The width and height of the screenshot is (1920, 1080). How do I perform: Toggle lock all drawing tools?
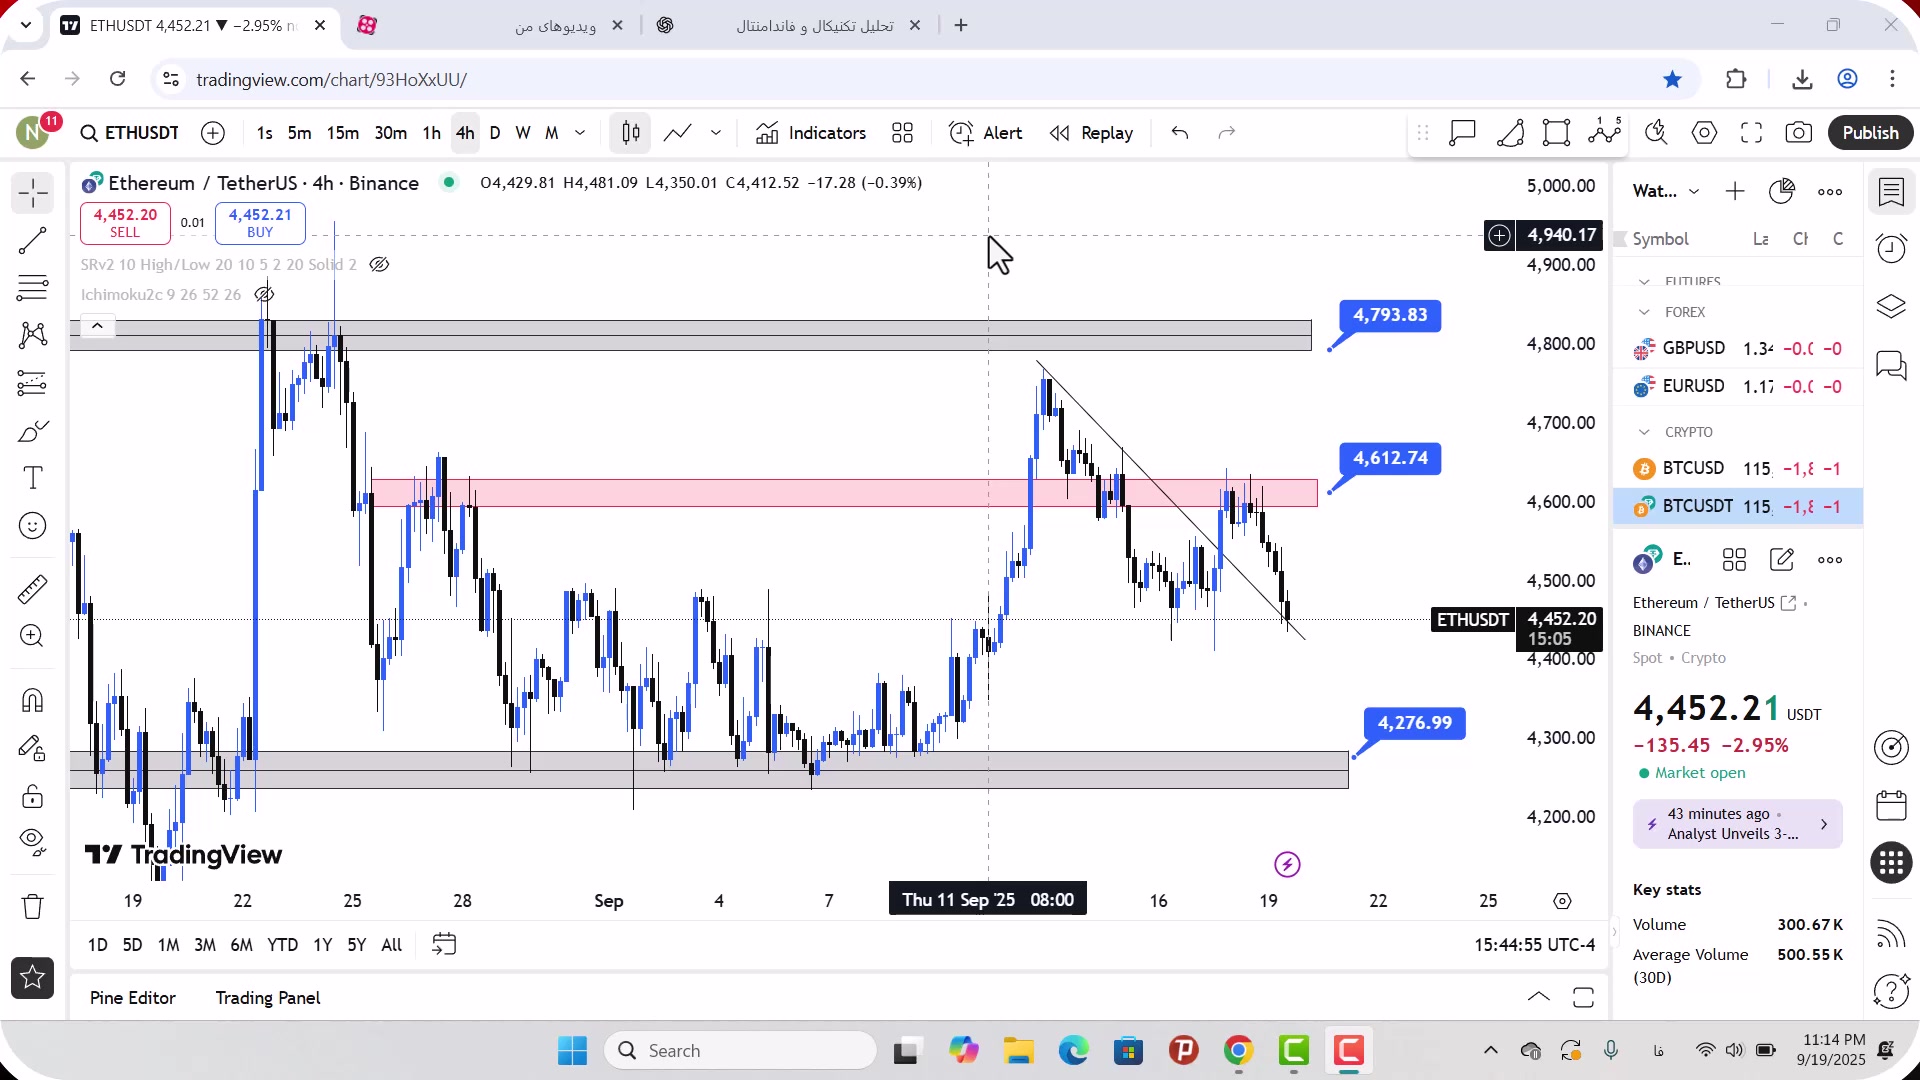(33, 796)
